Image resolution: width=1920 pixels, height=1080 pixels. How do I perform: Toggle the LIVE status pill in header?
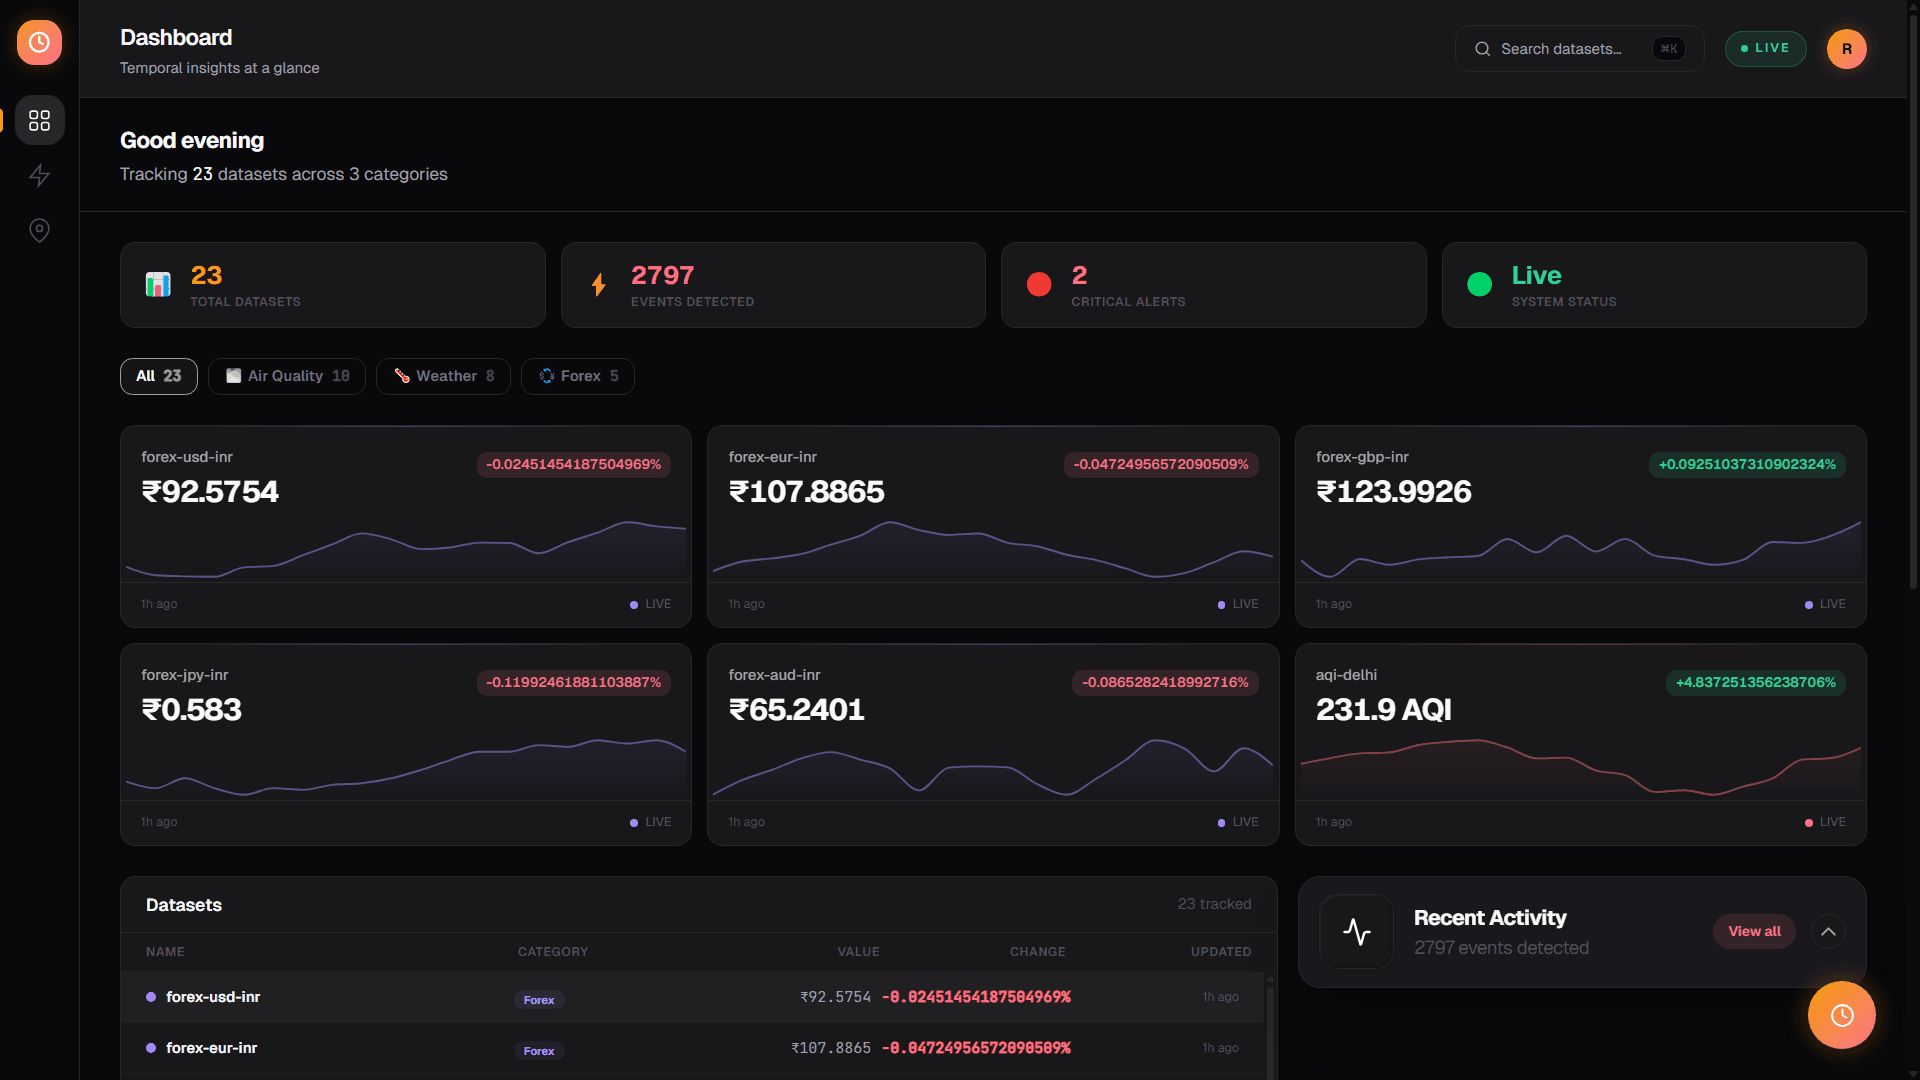(1765, 48)
